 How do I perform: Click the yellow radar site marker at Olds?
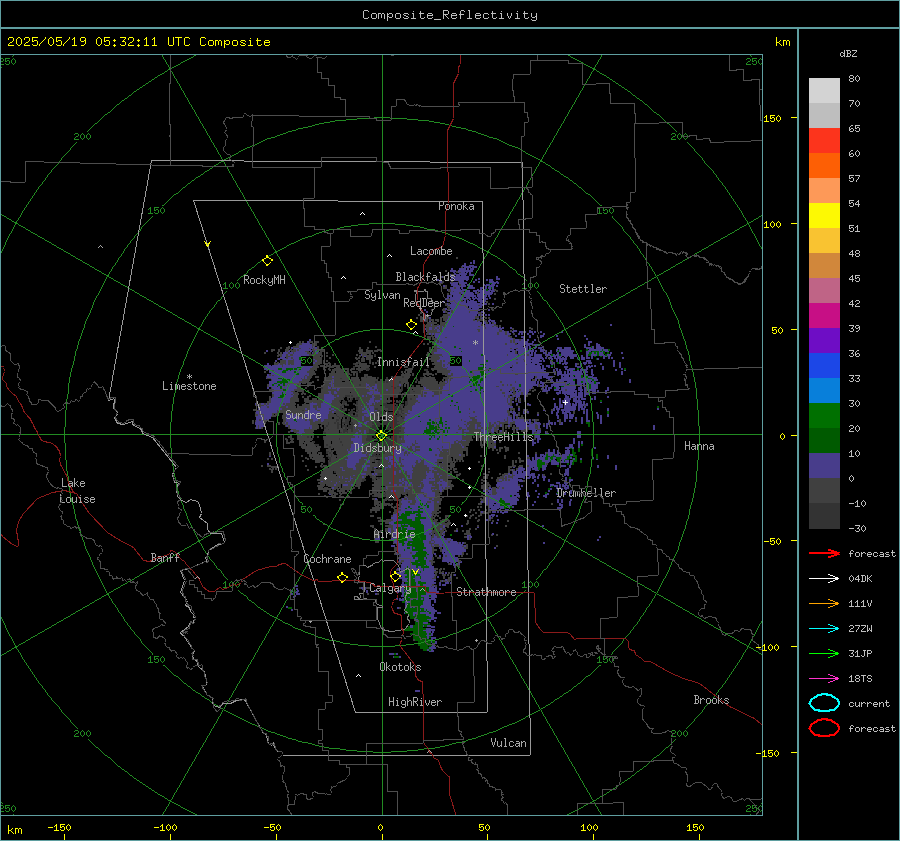[381, 436]
